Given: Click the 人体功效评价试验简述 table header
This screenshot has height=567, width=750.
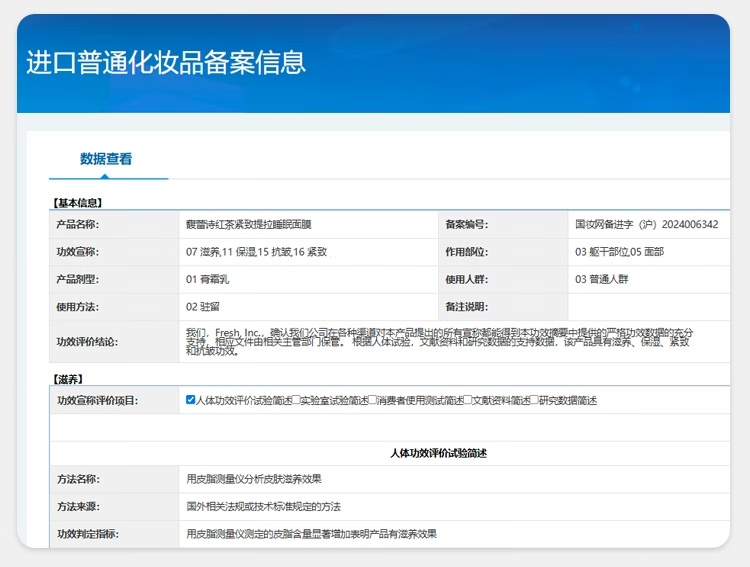Looking at the screenshot, I should click(438, 454).
